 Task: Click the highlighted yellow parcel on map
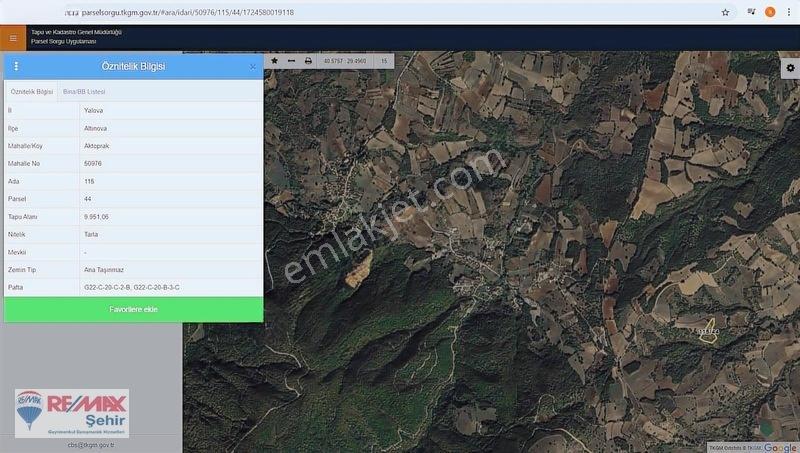[x=708, y=330]
